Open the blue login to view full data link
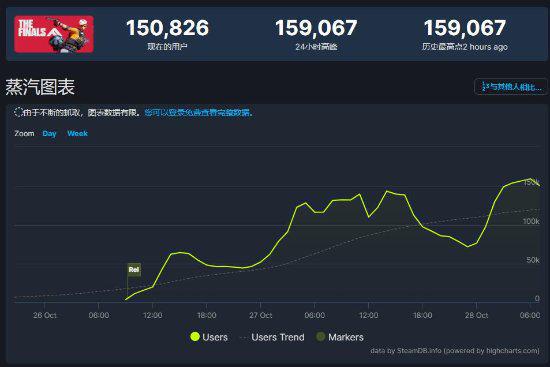Image resolution: width=550 pixels, height=367 pixels. tap(199, 113)
